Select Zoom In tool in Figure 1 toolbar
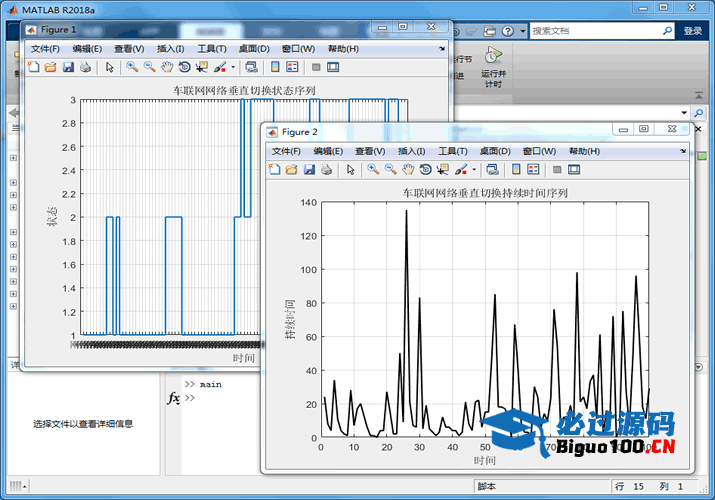This screenshot has width=715, height=500. coord(132,67)
